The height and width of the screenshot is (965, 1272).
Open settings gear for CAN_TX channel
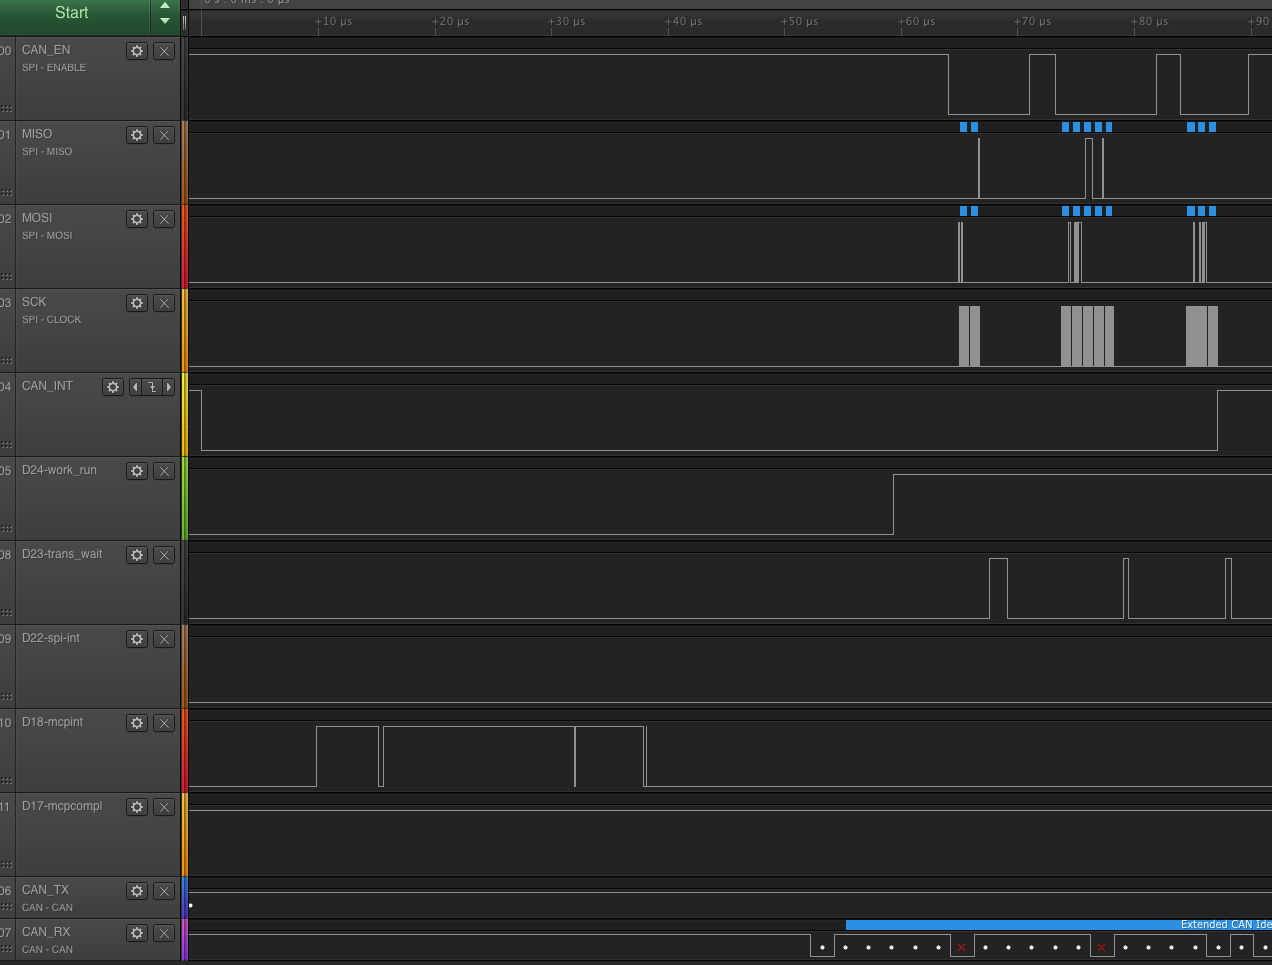(x=137, y=891)
